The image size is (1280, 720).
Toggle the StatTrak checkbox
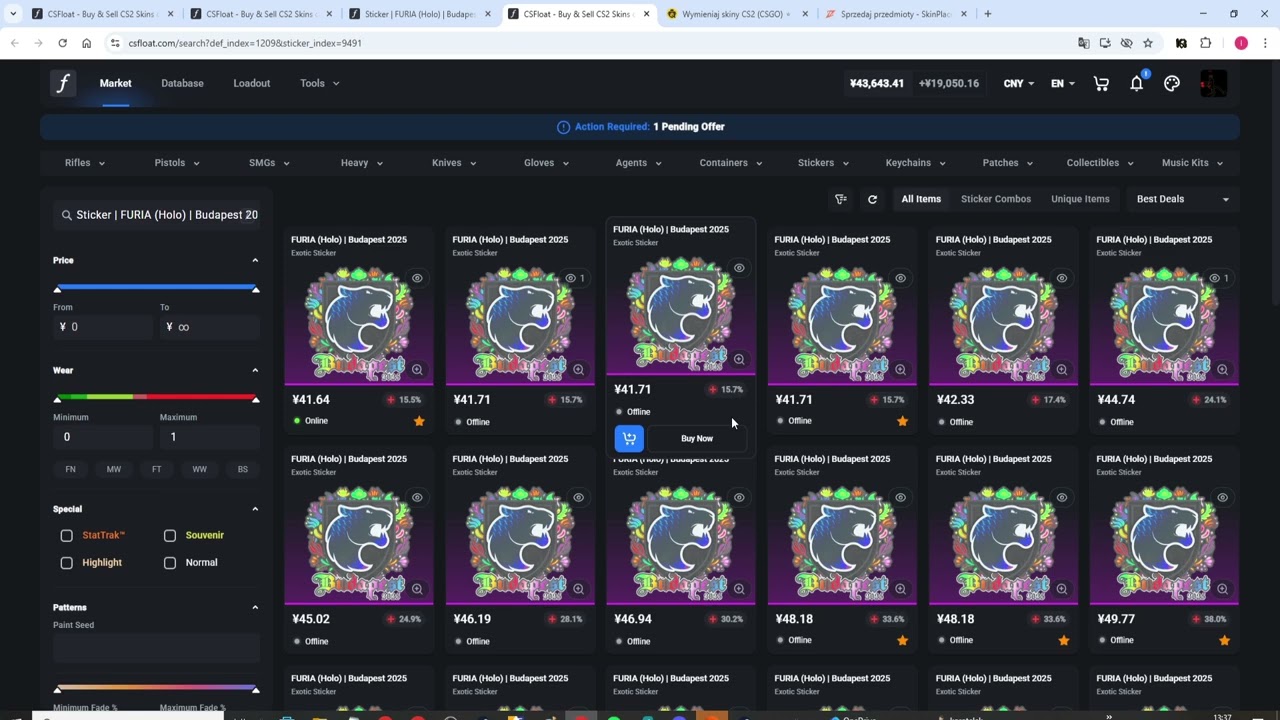tap(67, 536)
